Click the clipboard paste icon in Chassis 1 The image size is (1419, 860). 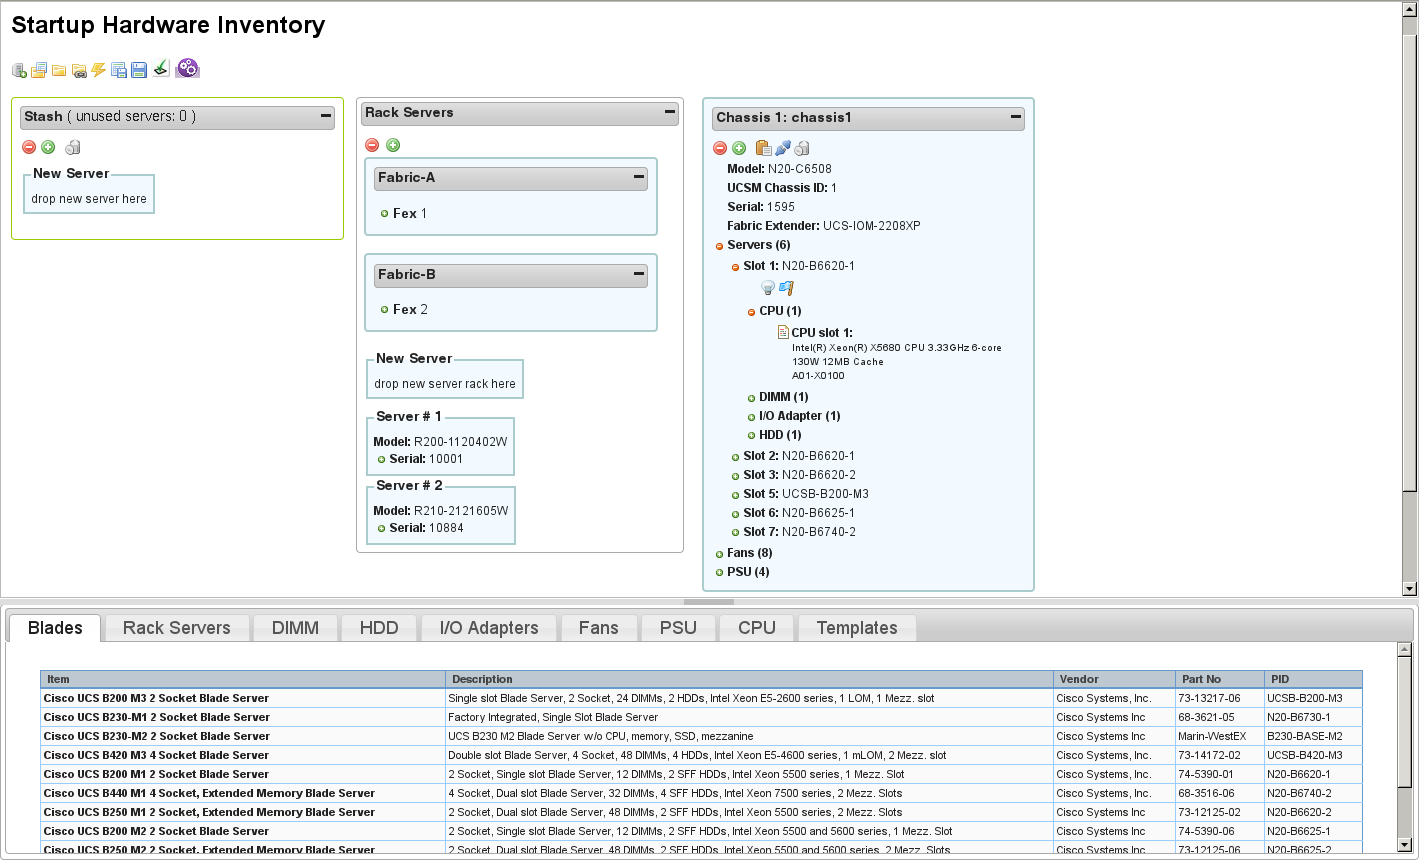tap(763, 148)
